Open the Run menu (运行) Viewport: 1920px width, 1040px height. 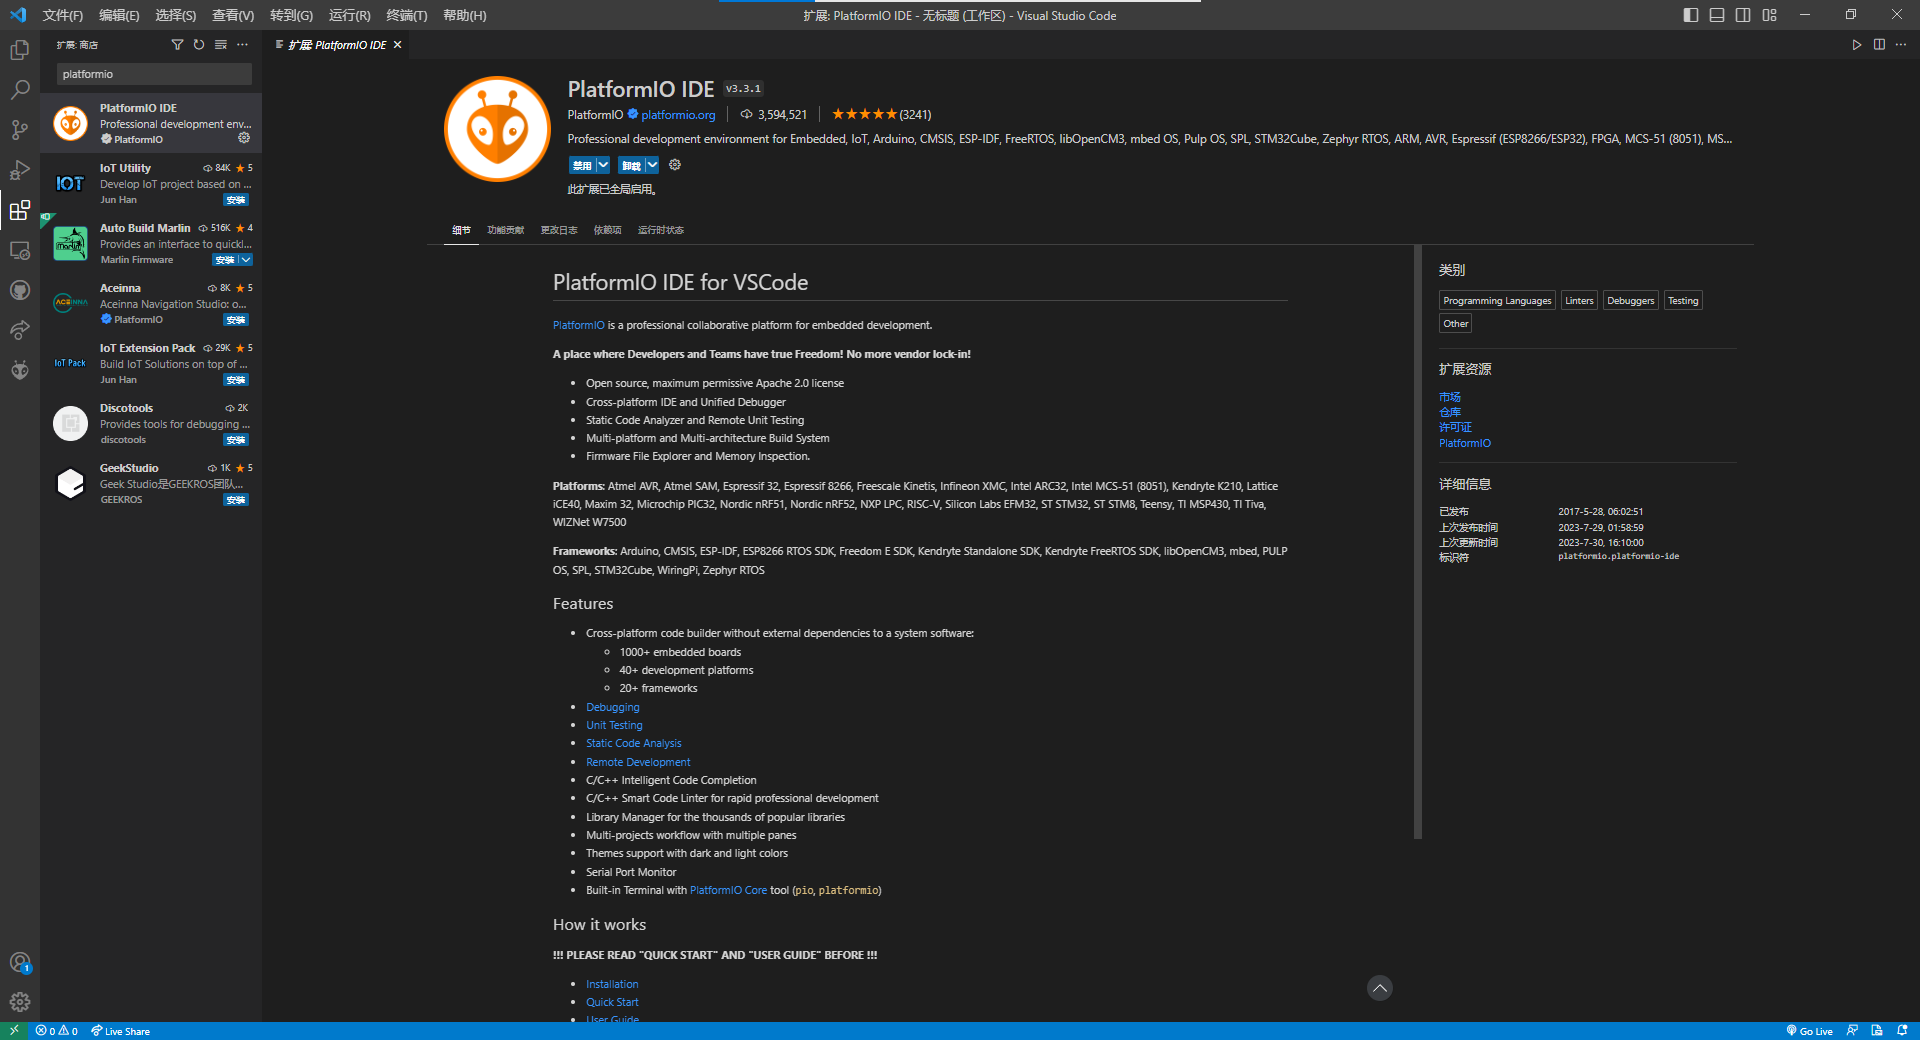coord(349,15)
